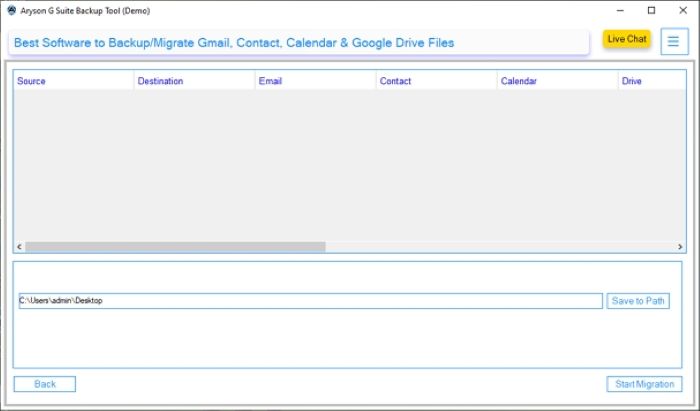Select the Email column header
Screen dimensions: 700x411
pyautogui.click(x=316, y=81)
